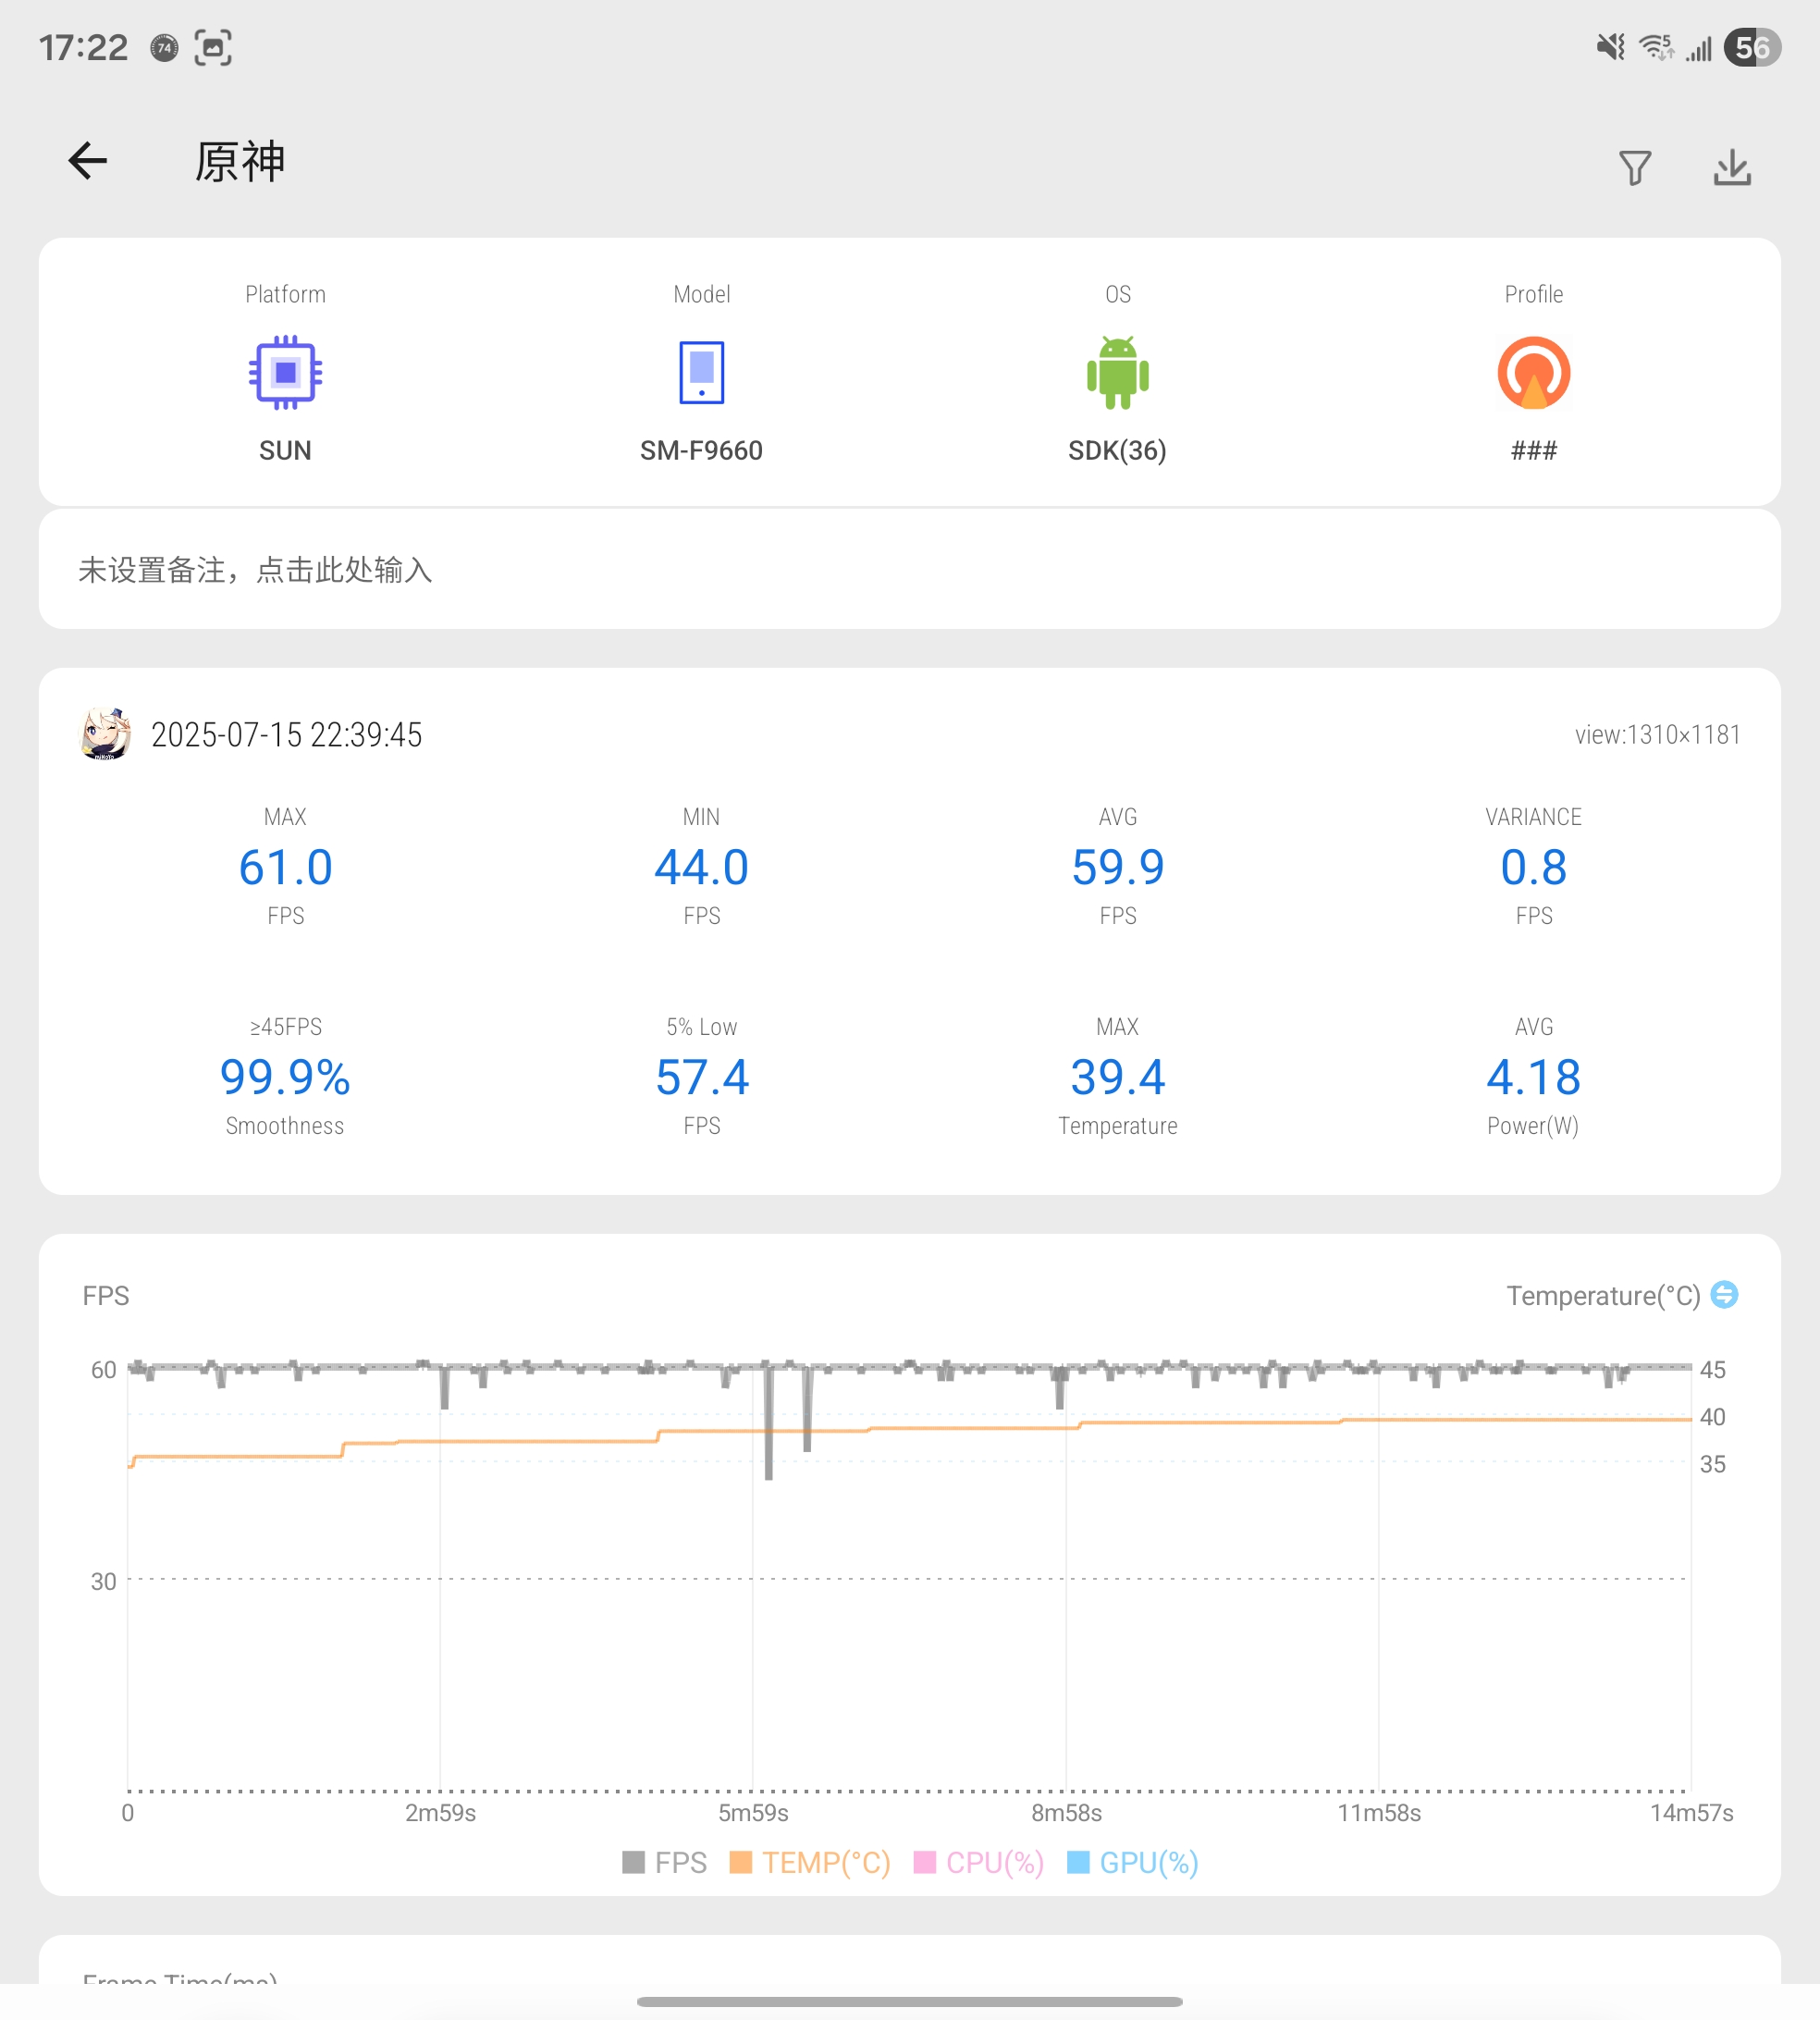Tap the mute status bar icon
Image resolution: width=1820 pixels, height=2020 pixels.
pyautogui.click(x=1610, y=47)
